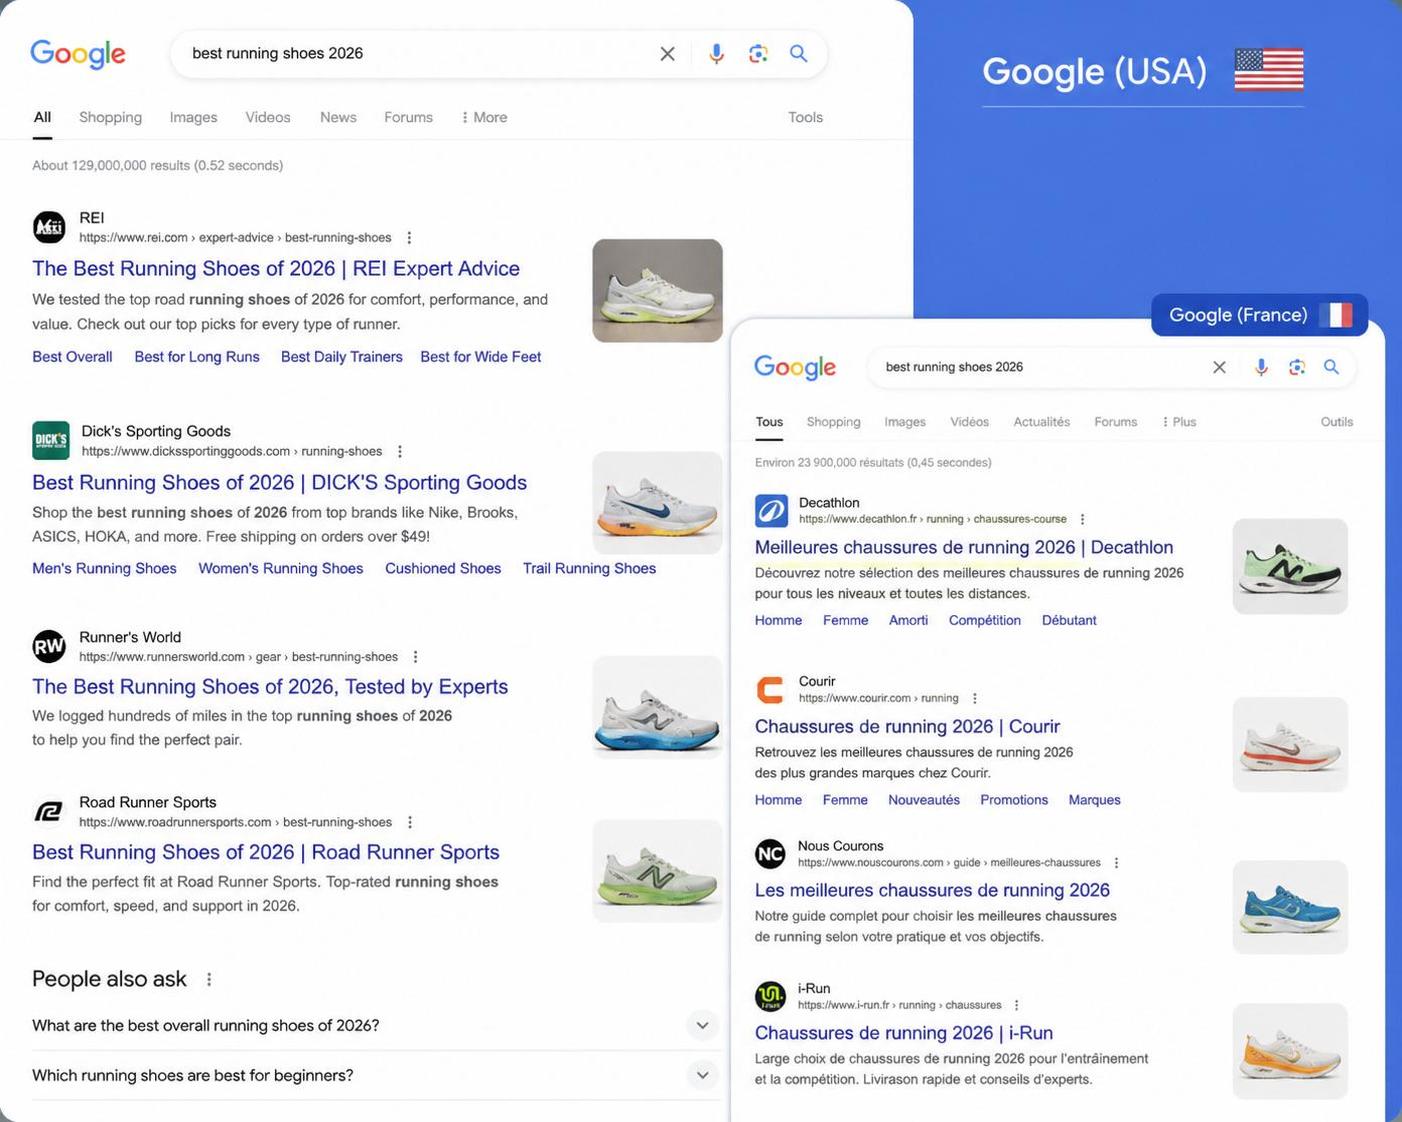Click the Nous Courons NC favicon
The image size is (1402, 1122).
tap(770, 854)
